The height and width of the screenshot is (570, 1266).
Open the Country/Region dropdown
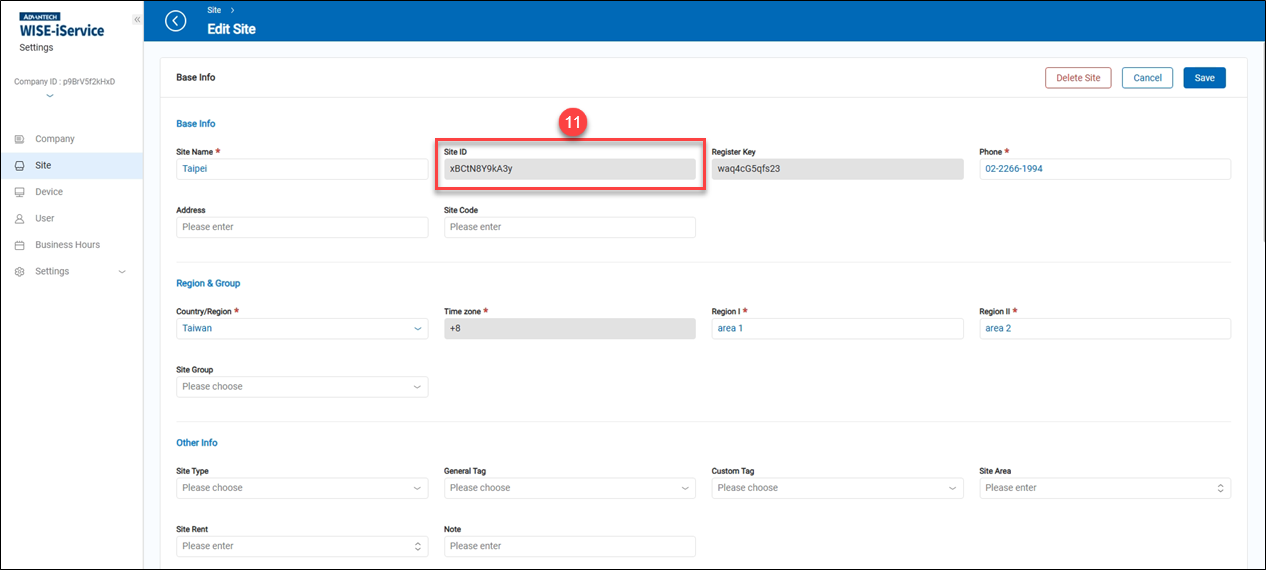point(301,328)
